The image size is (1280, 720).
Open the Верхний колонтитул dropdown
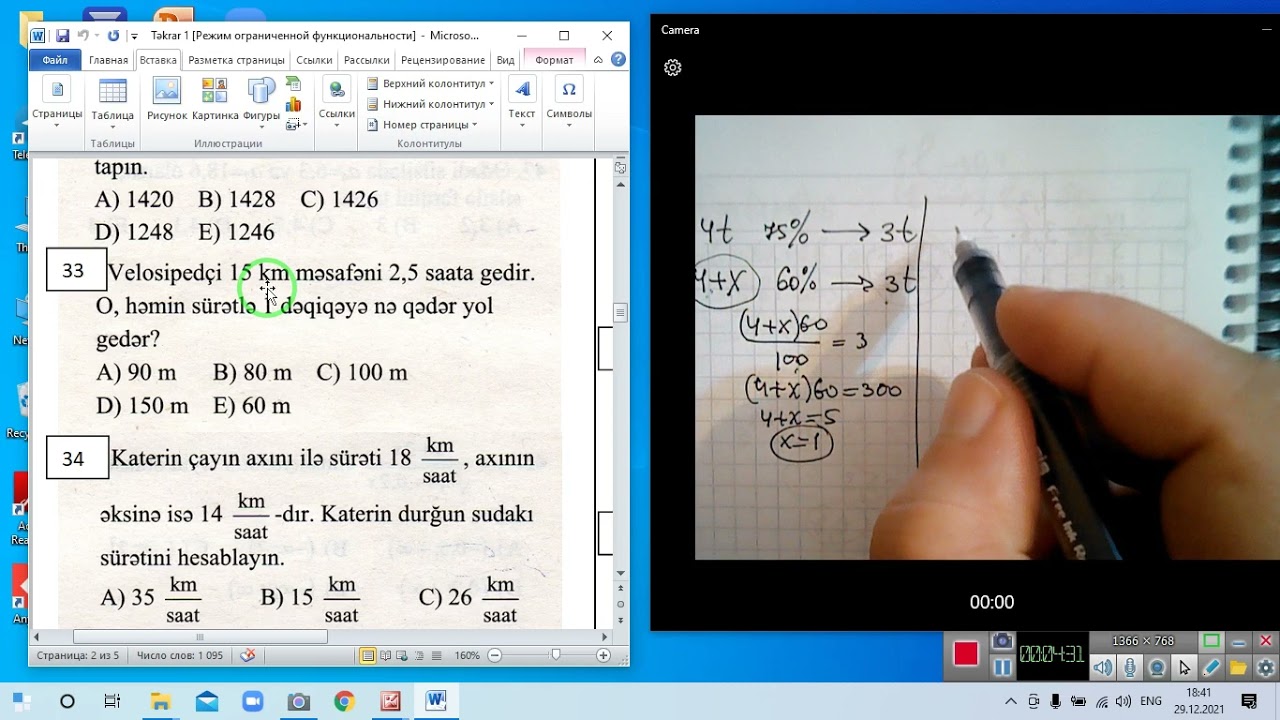point(431,84)
